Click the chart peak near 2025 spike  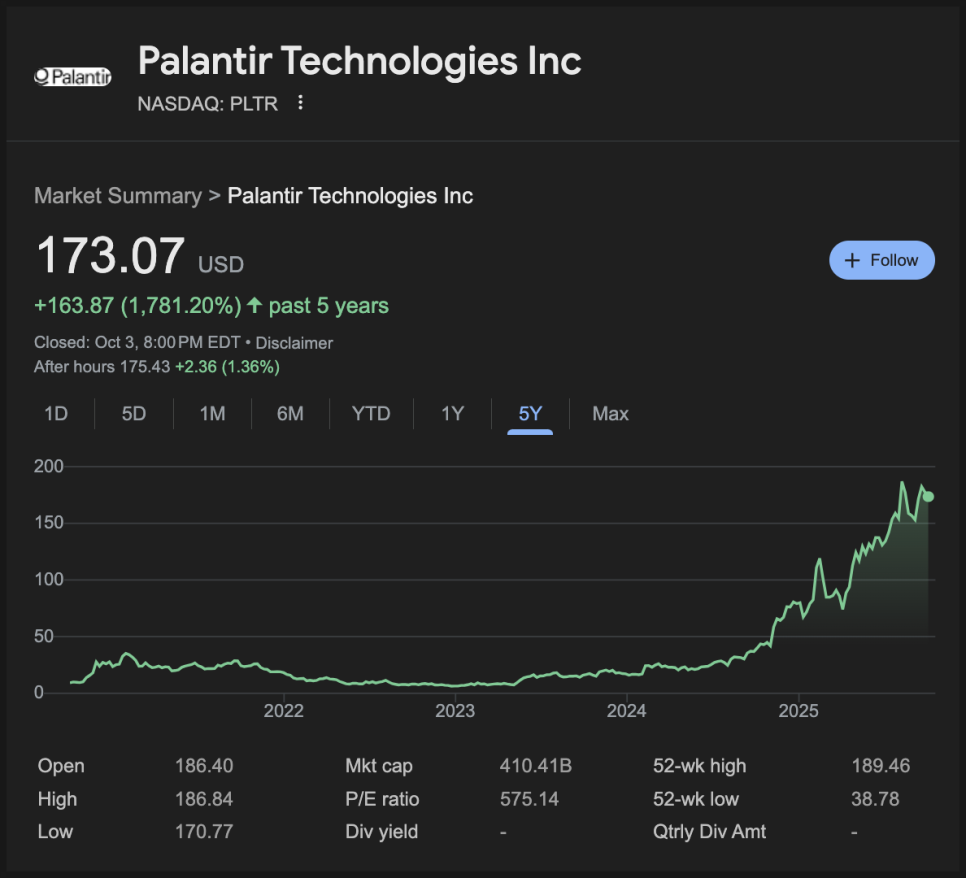[x=819, y=561]
